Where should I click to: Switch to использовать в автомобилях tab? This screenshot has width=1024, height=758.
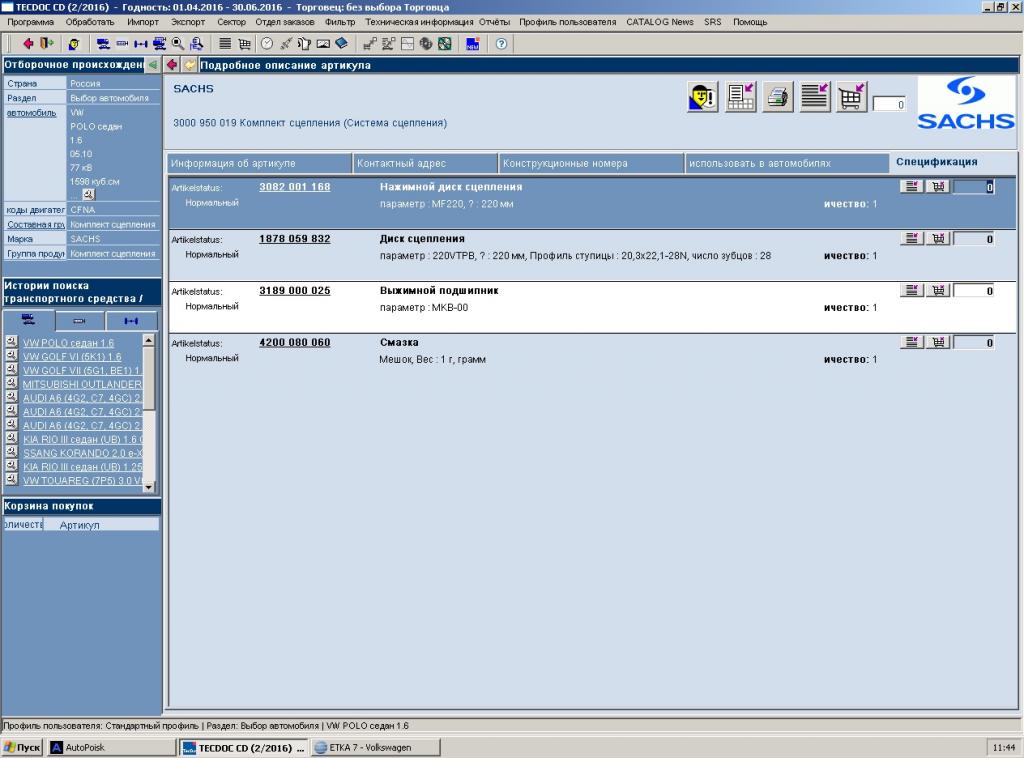click(x=786, y=163)
